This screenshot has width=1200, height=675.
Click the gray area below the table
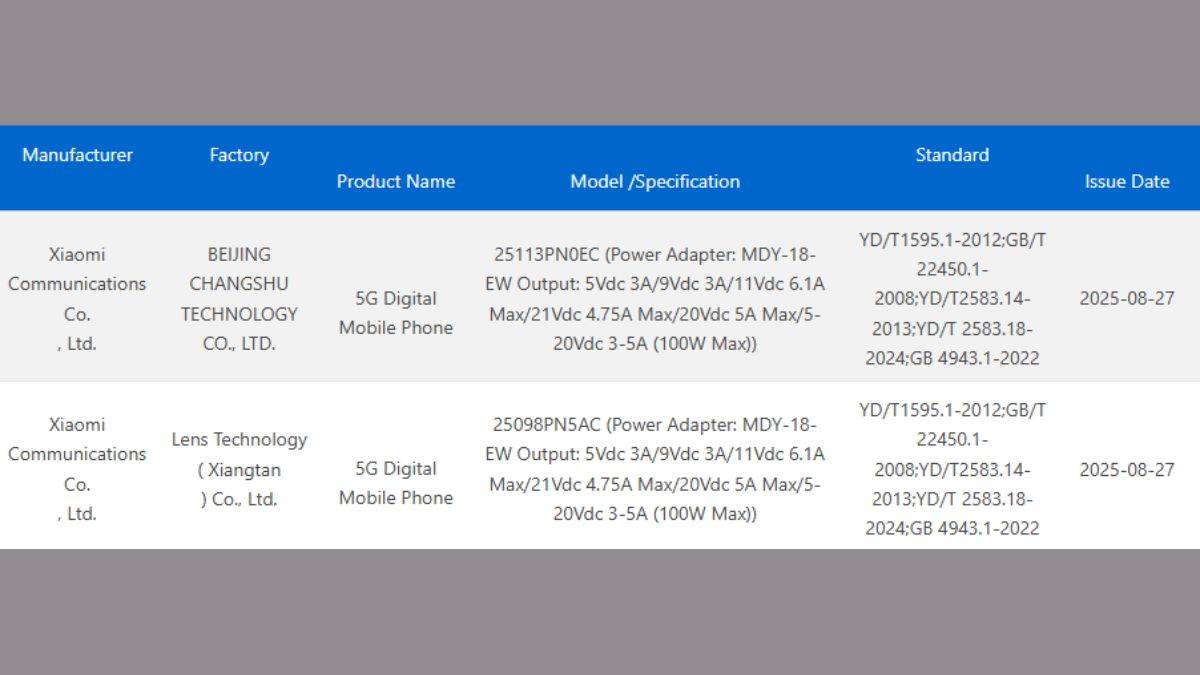600,612
